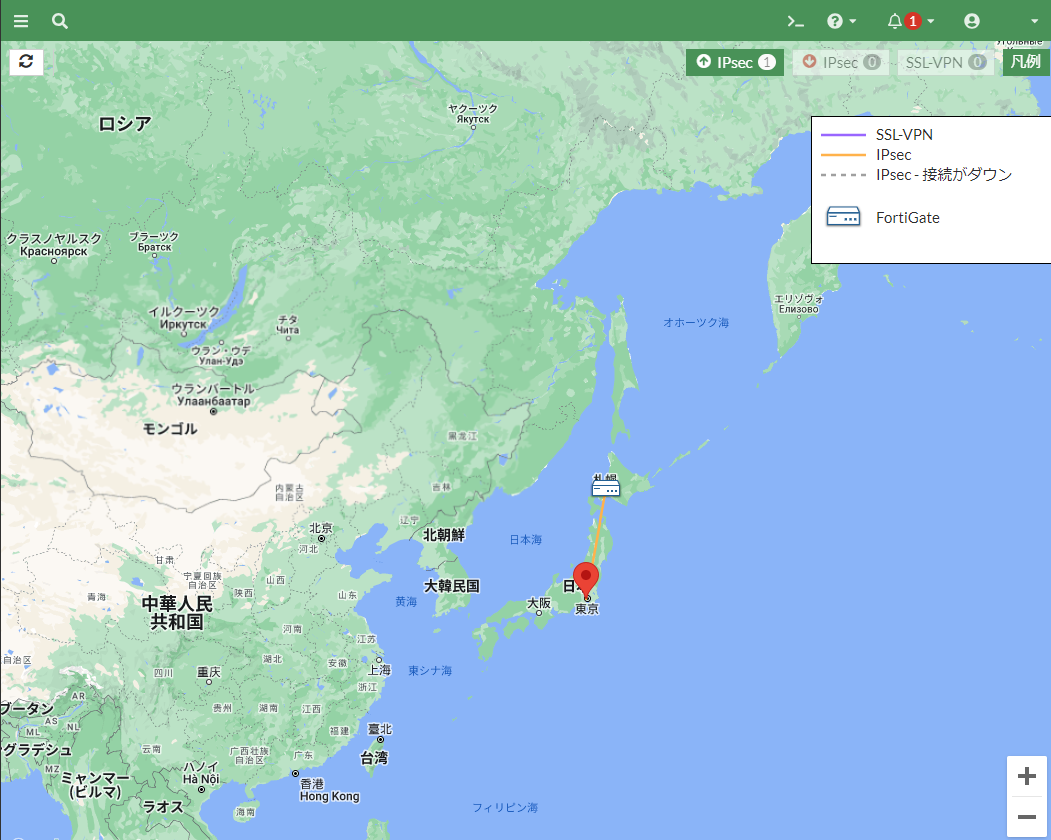The width and height of the screenshot is (1051, 840).
Task: Zoom out the map with minus button
Action: click(1026, 817)
